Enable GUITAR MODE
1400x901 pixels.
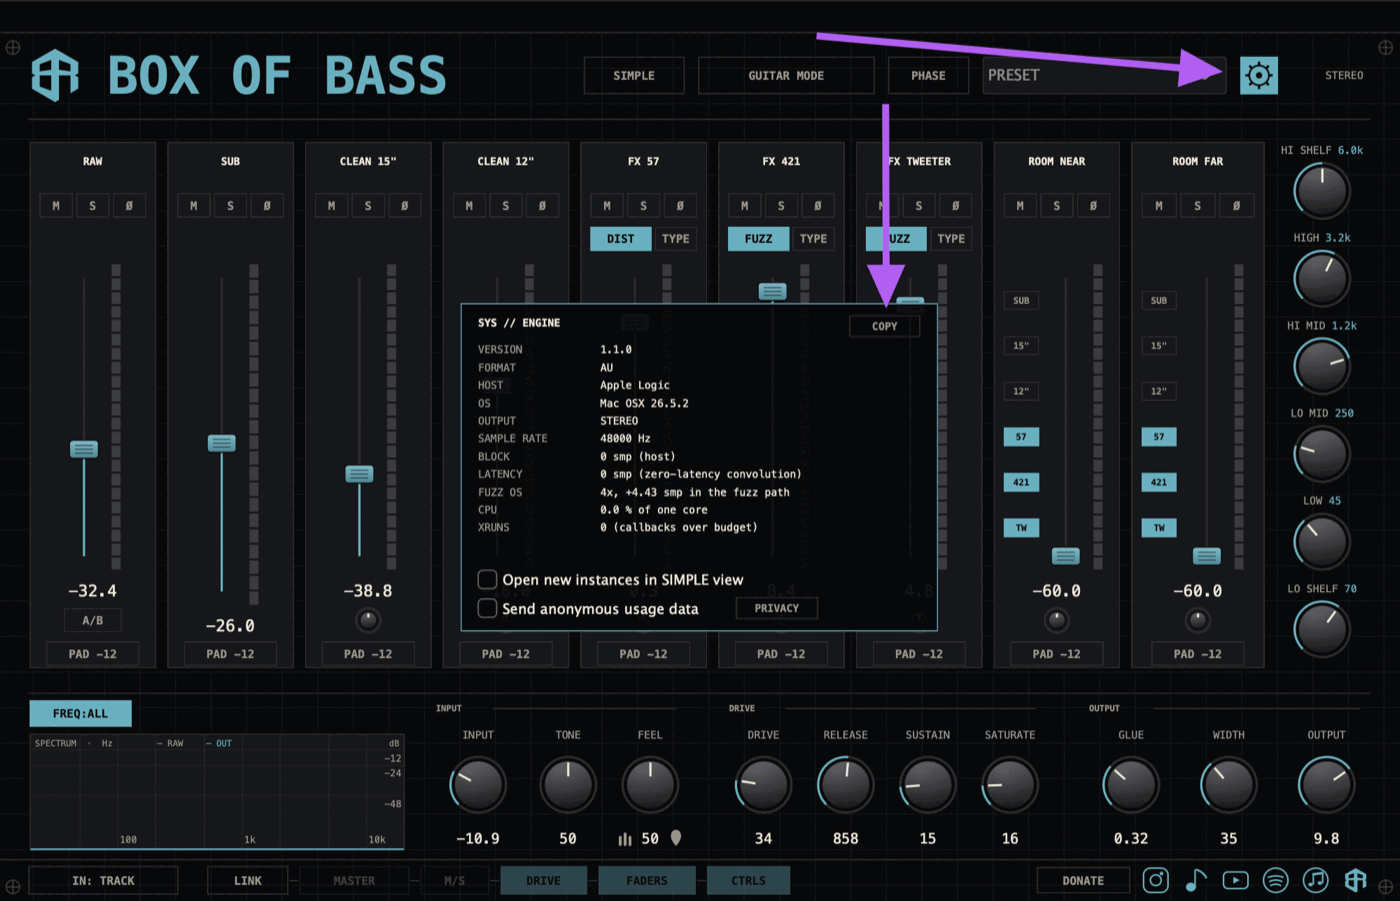(786, 75)
